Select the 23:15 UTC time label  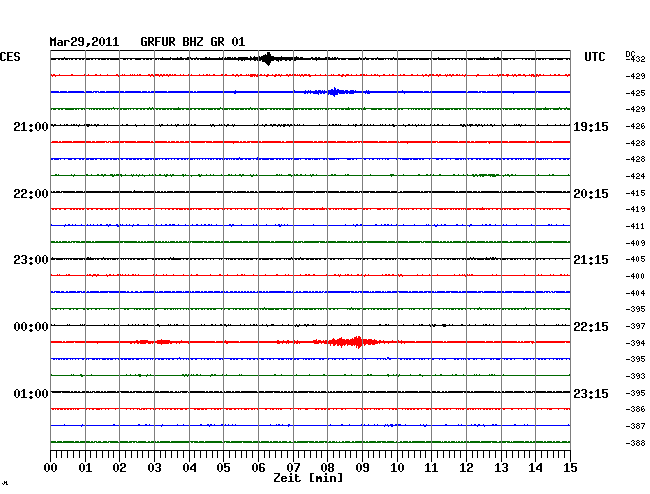click(x=591, y=394)
